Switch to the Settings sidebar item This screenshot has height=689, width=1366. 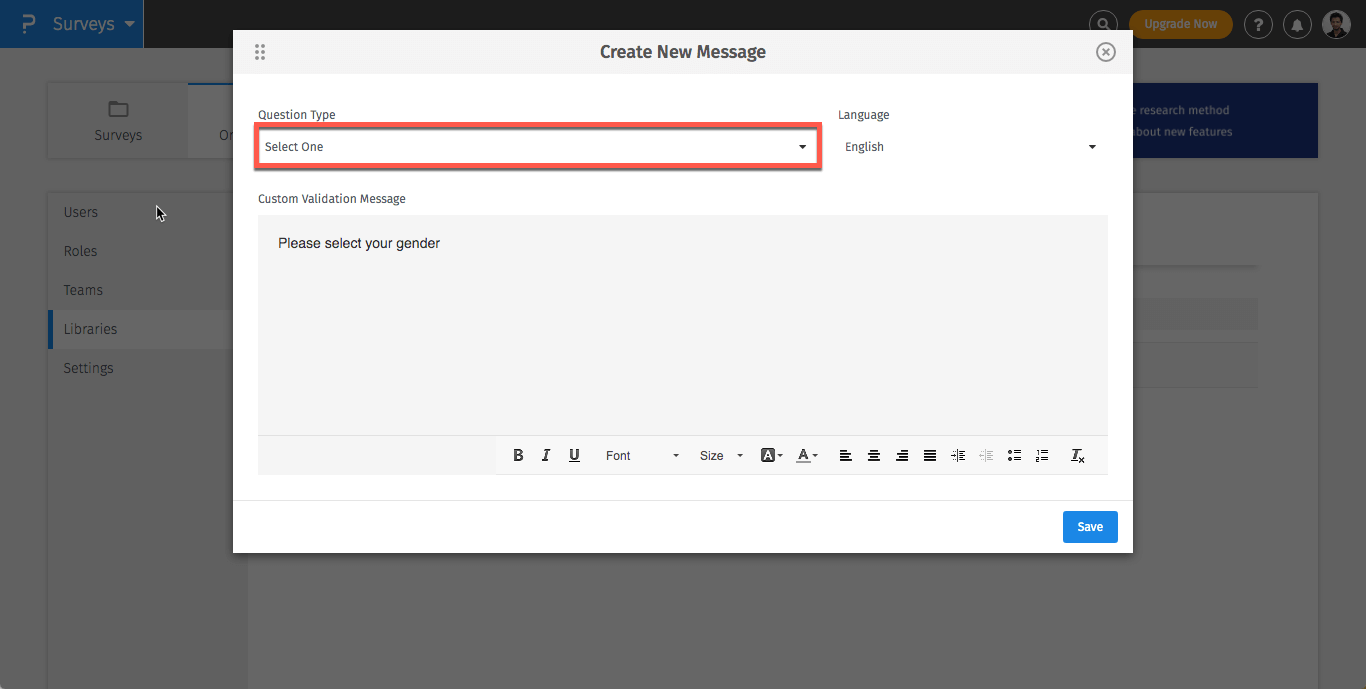pos(88,368)
